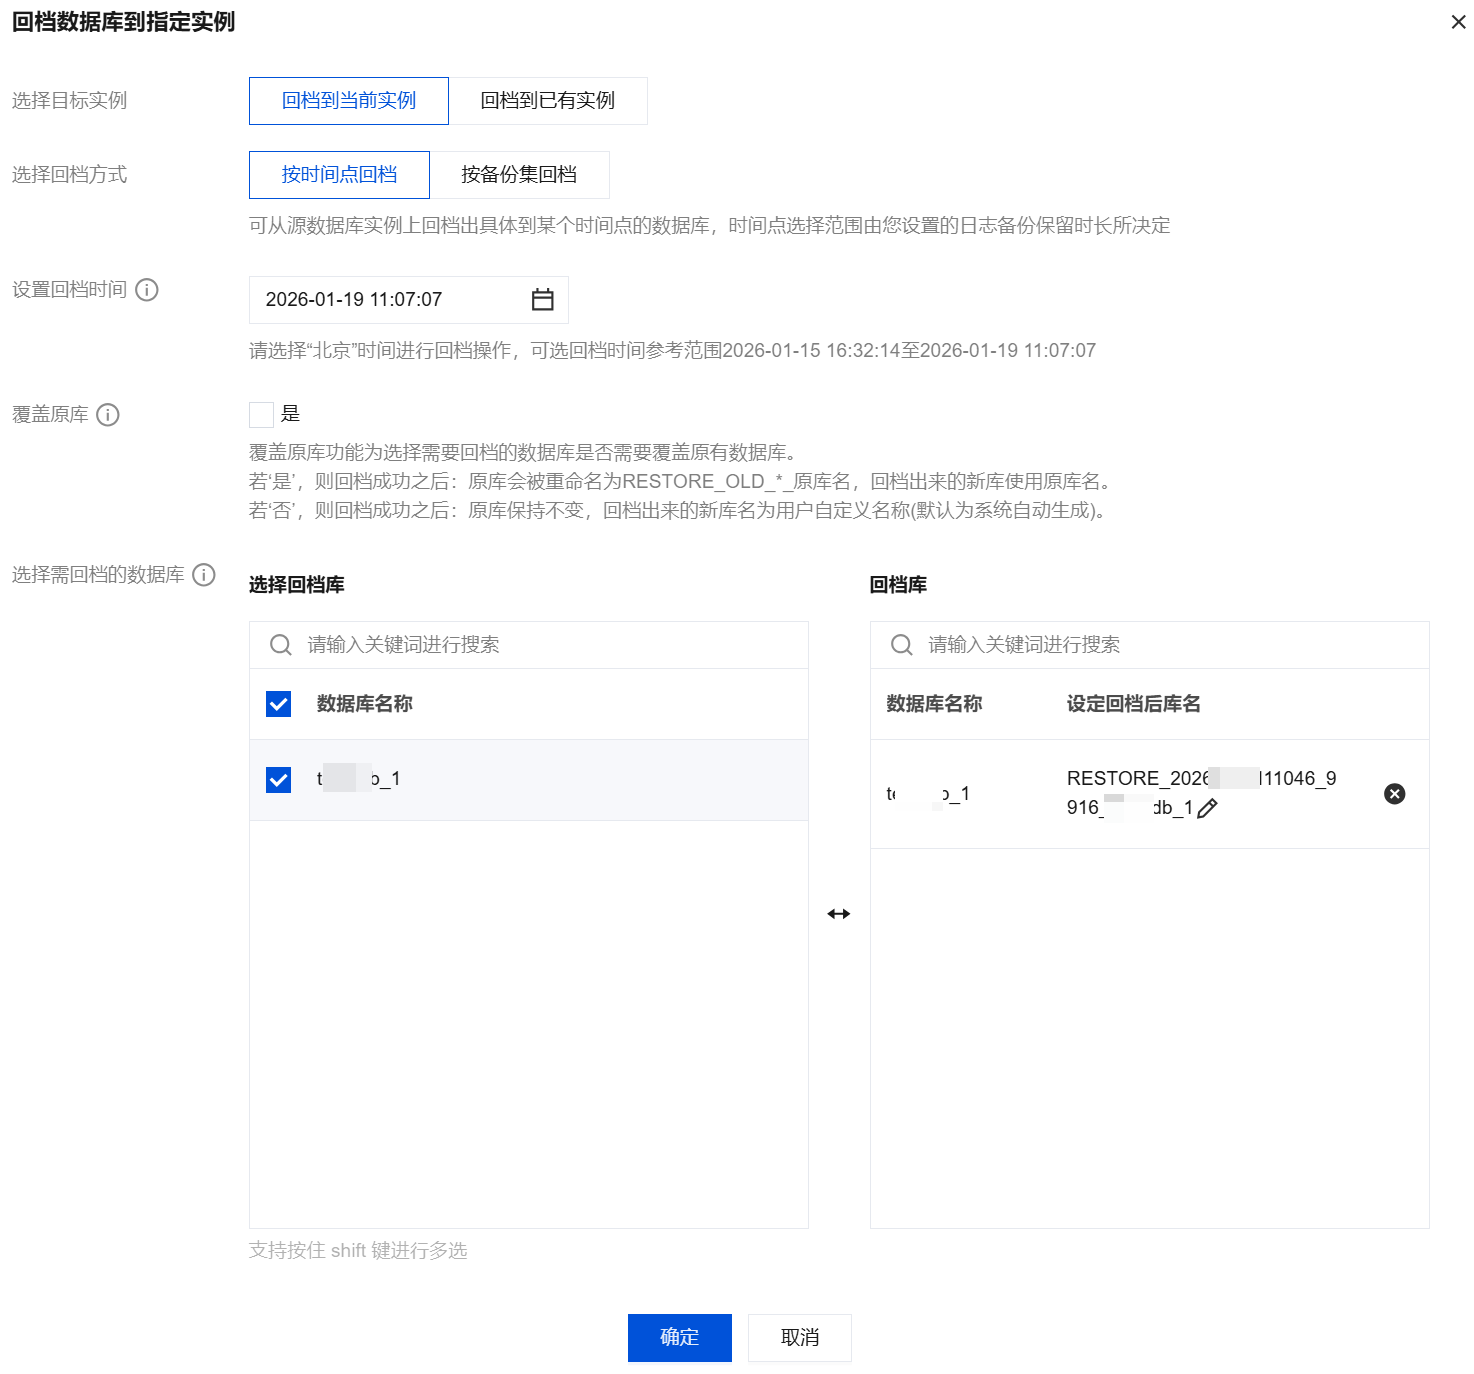
Task: Open the calendar picker for rollback time
Action: [x=543, y=300]
